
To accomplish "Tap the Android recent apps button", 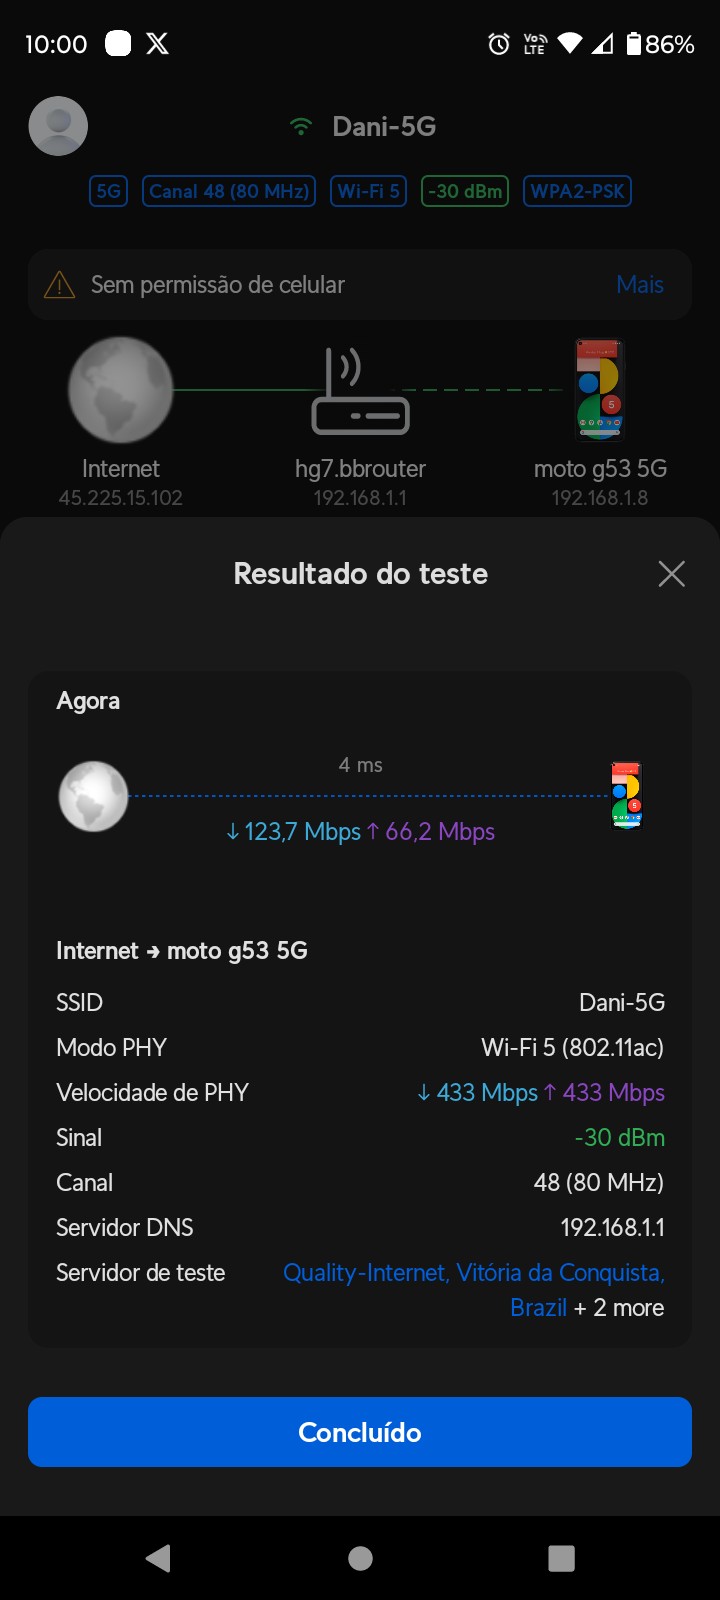I will (561, 1558).
